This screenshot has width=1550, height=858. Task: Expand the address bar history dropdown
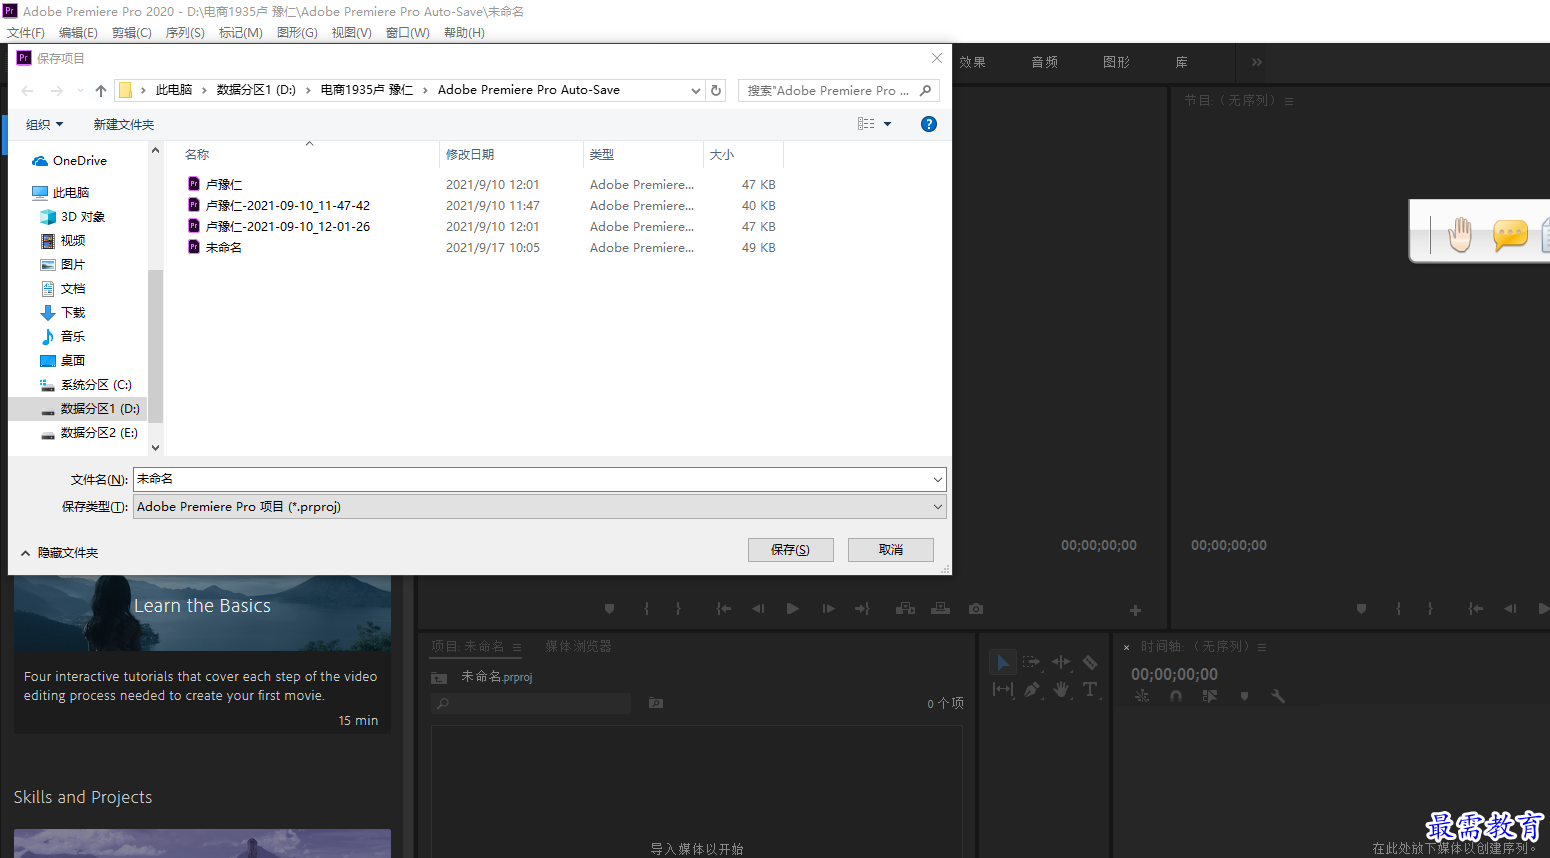[696, 90]
